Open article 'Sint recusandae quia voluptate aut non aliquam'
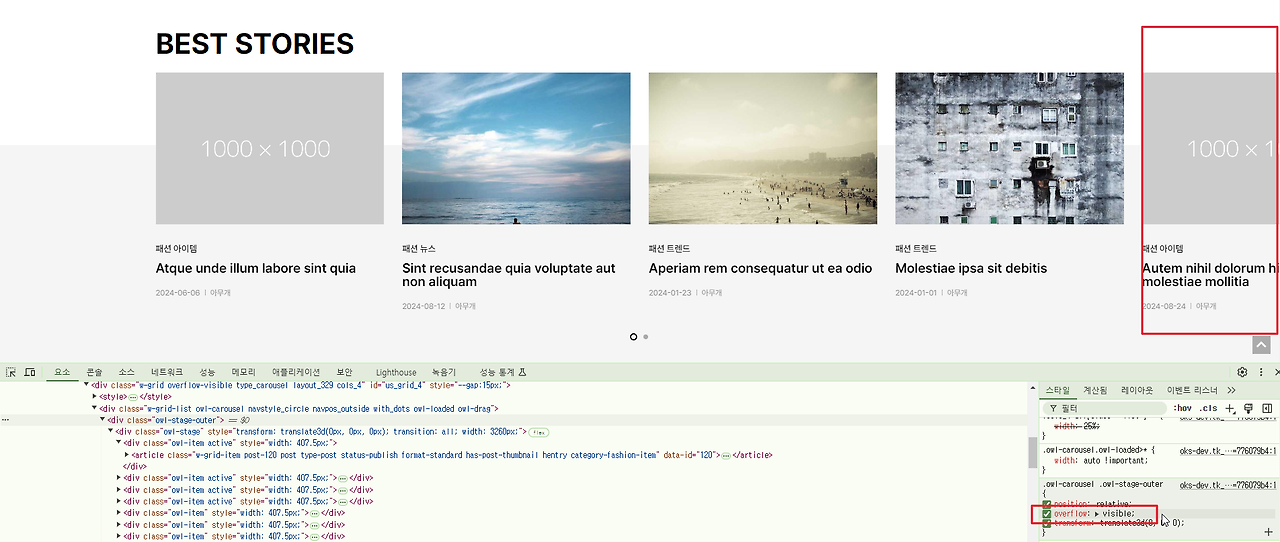 (x=508, y=275)
